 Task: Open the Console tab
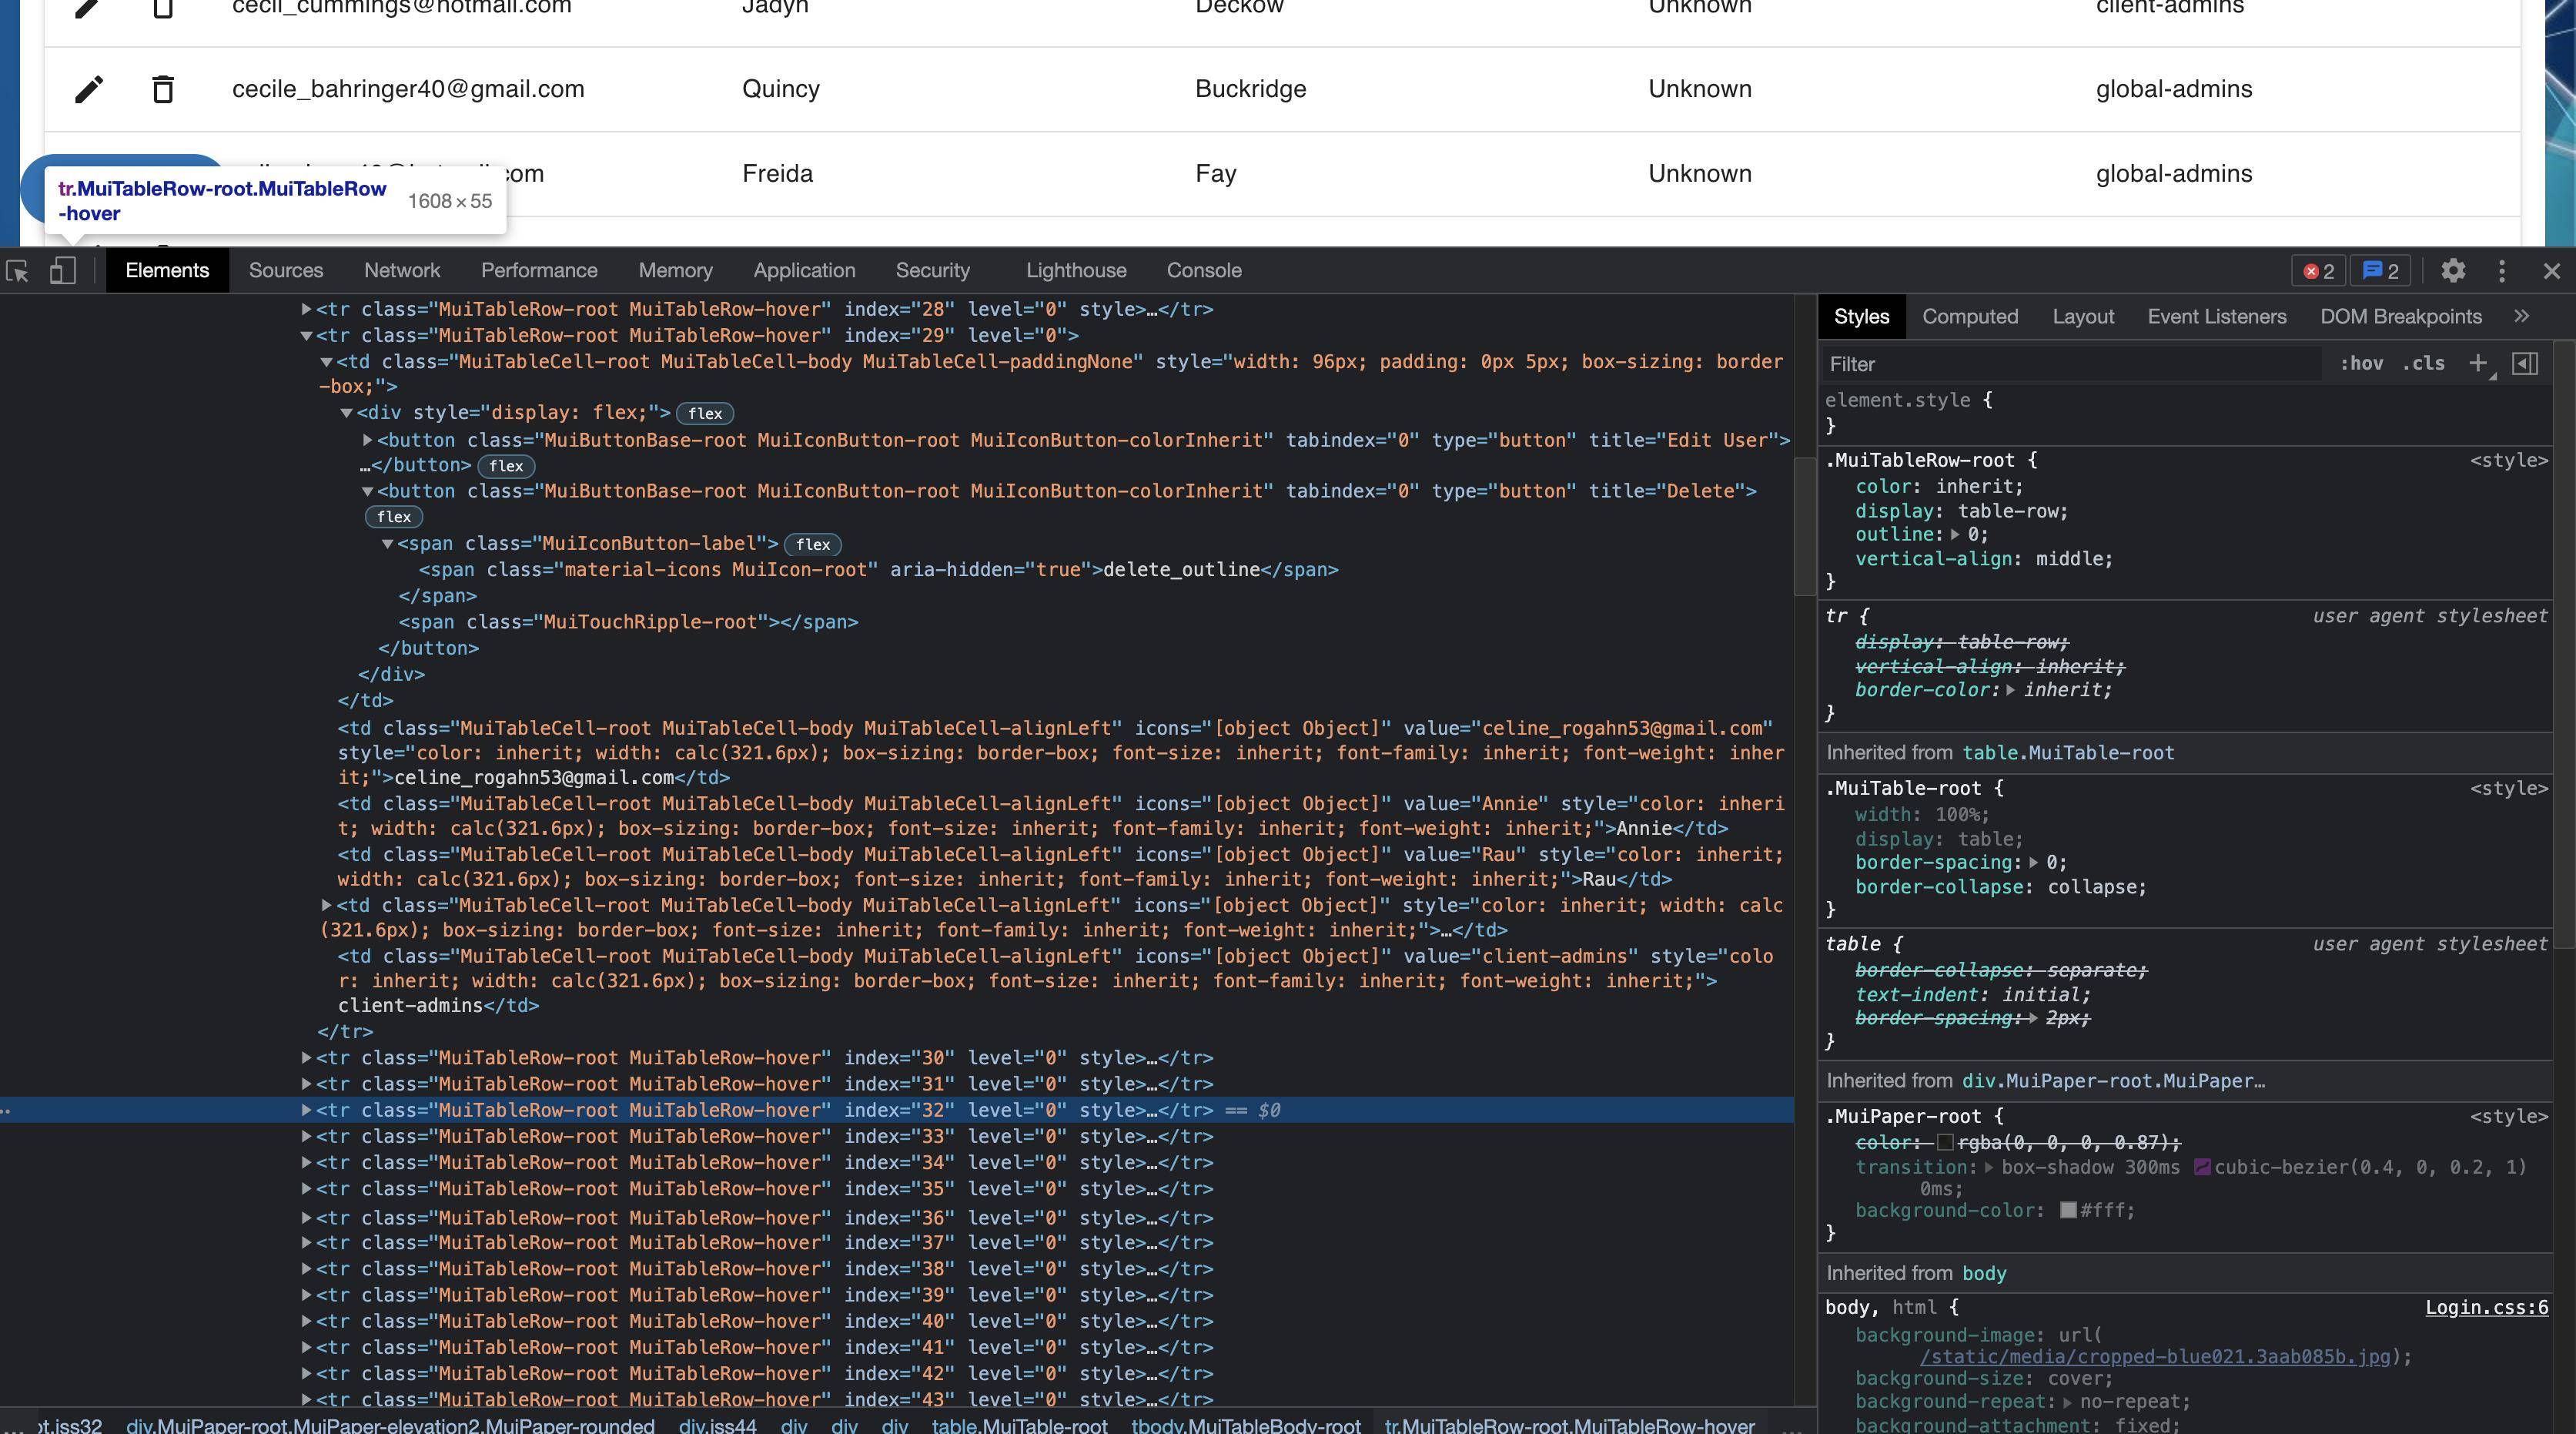coord(1204,271)
